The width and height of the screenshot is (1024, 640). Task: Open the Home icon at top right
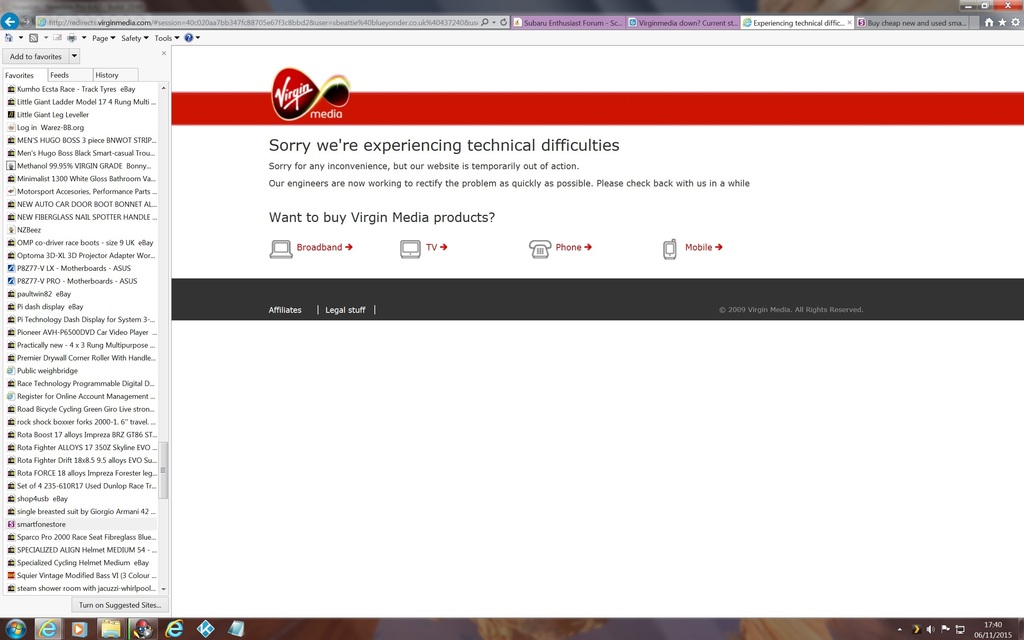click(x=989, y=22)
